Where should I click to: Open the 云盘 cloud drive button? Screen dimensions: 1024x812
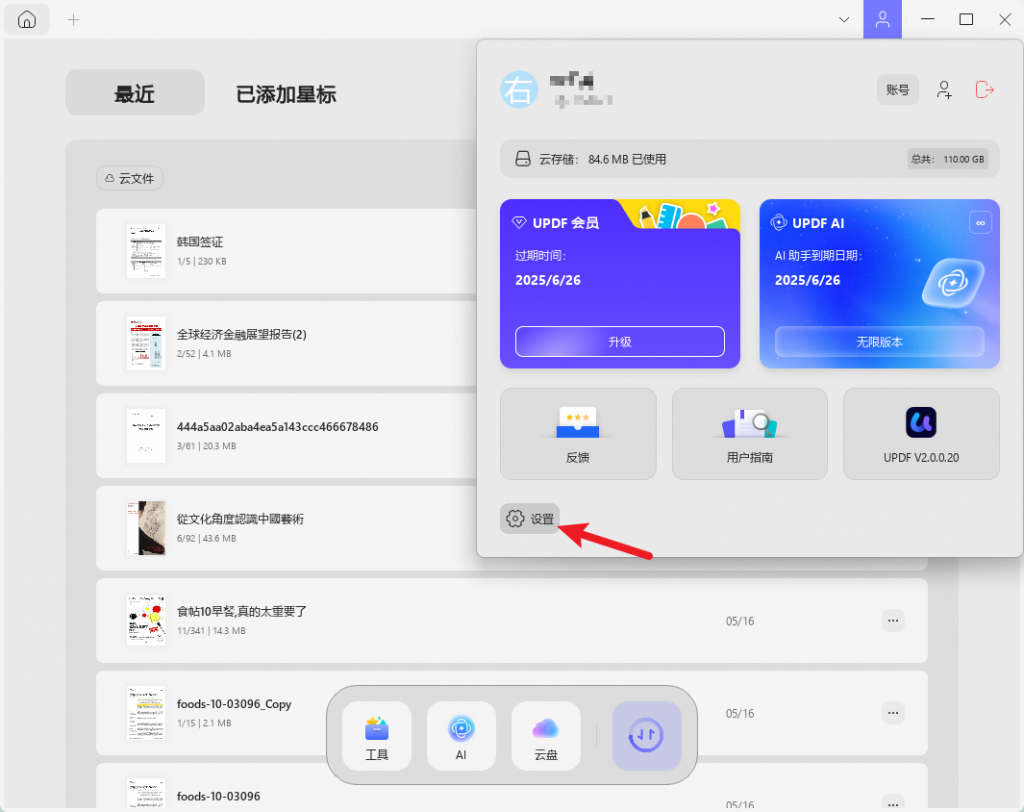tap(545, 735)
